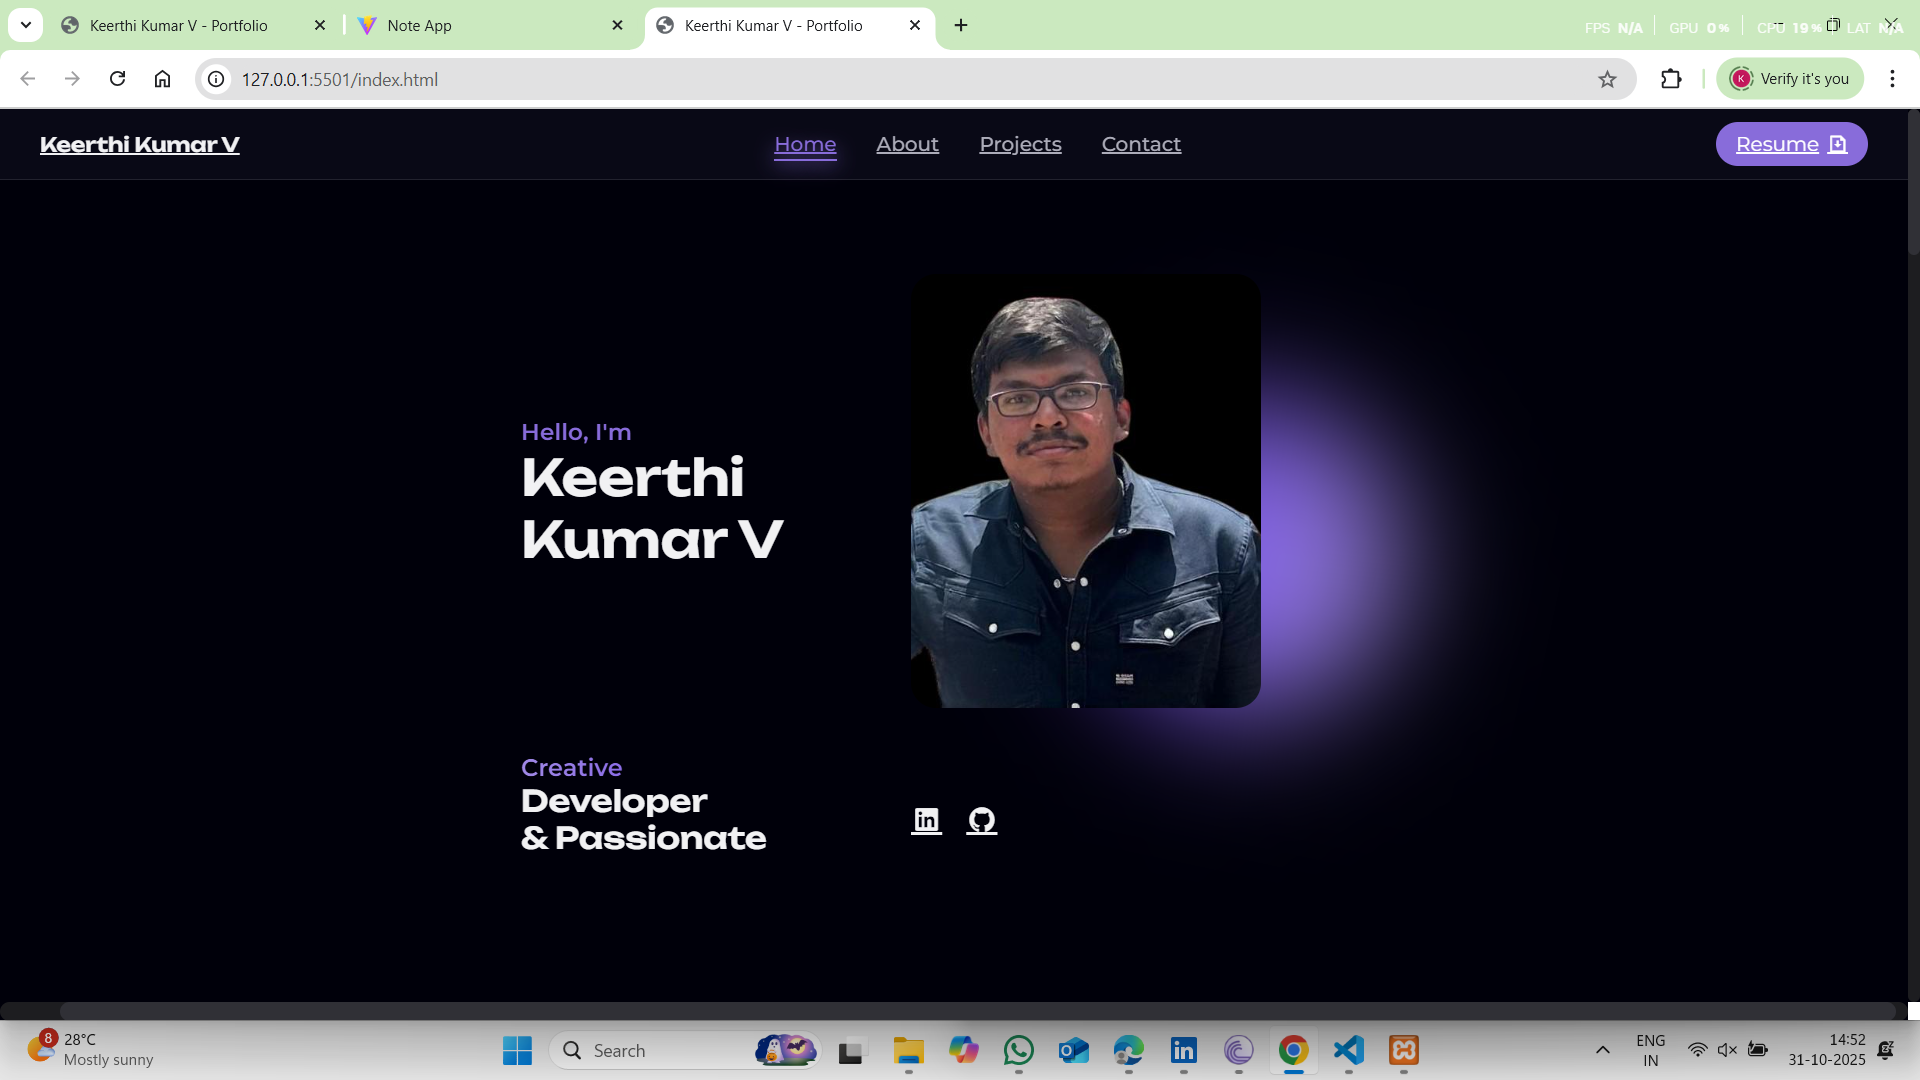Open Outlook from the taskbar
1920x1080 pixels.
(1074, 1050)
